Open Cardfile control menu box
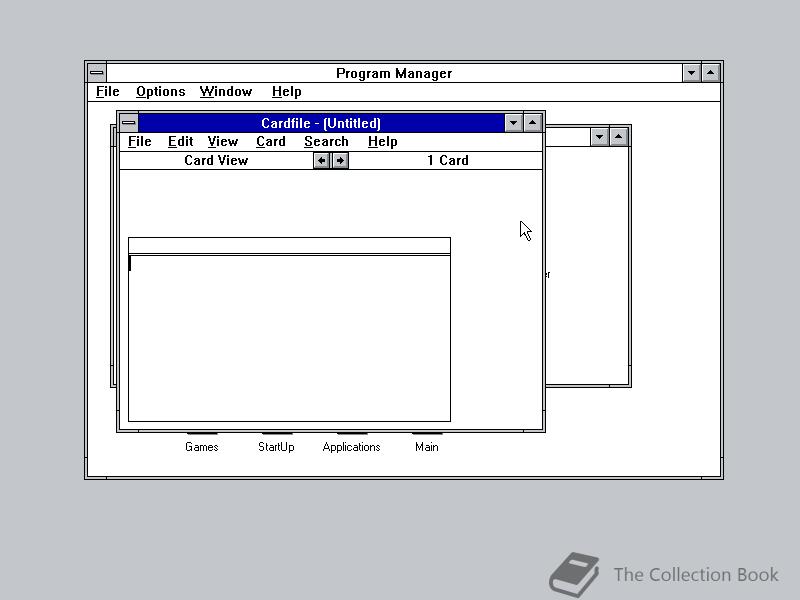The height and width of the screenshot is (600, 800). click(129, 123)
